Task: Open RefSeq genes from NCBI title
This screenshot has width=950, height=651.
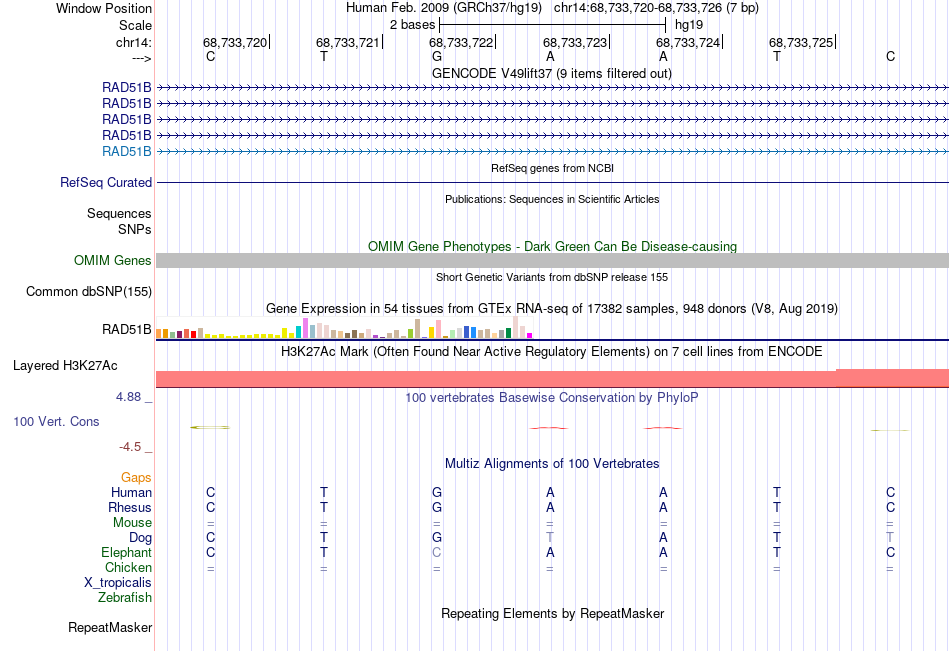Action: [552, 168]
